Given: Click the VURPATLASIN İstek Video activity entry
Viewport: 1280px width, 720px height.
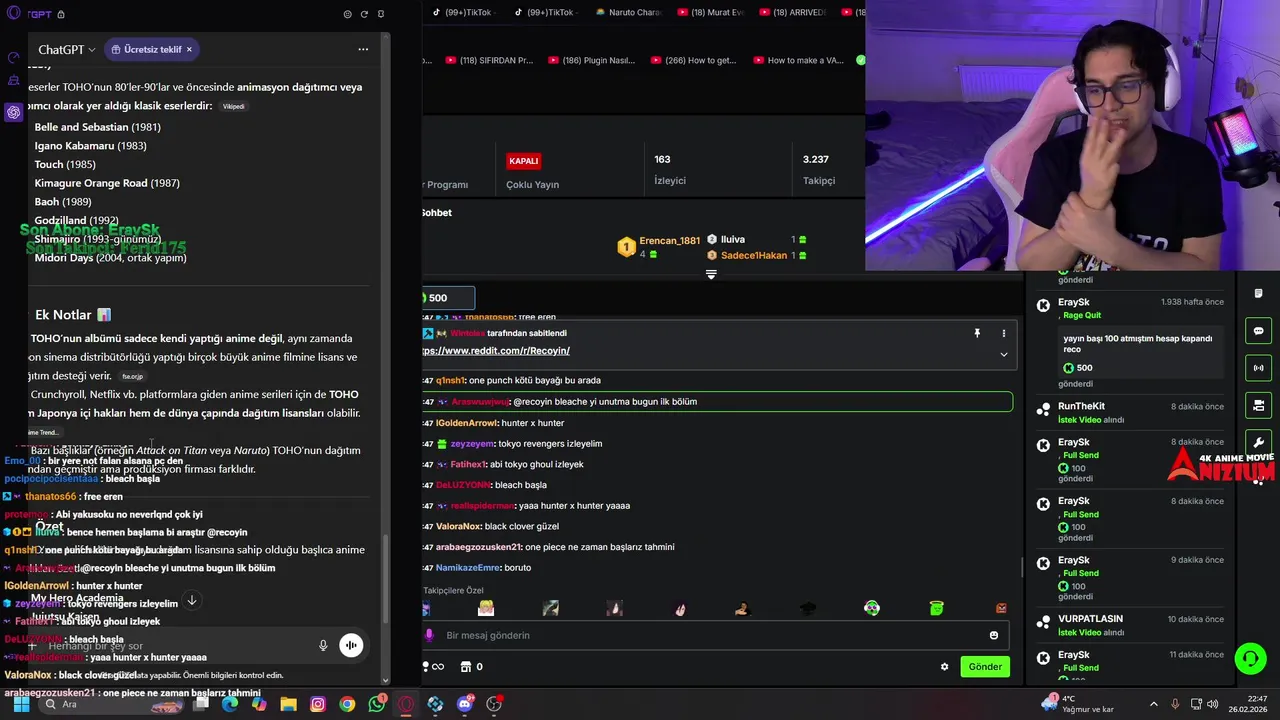Looking at the screenshot, I should coord(1130,625).
